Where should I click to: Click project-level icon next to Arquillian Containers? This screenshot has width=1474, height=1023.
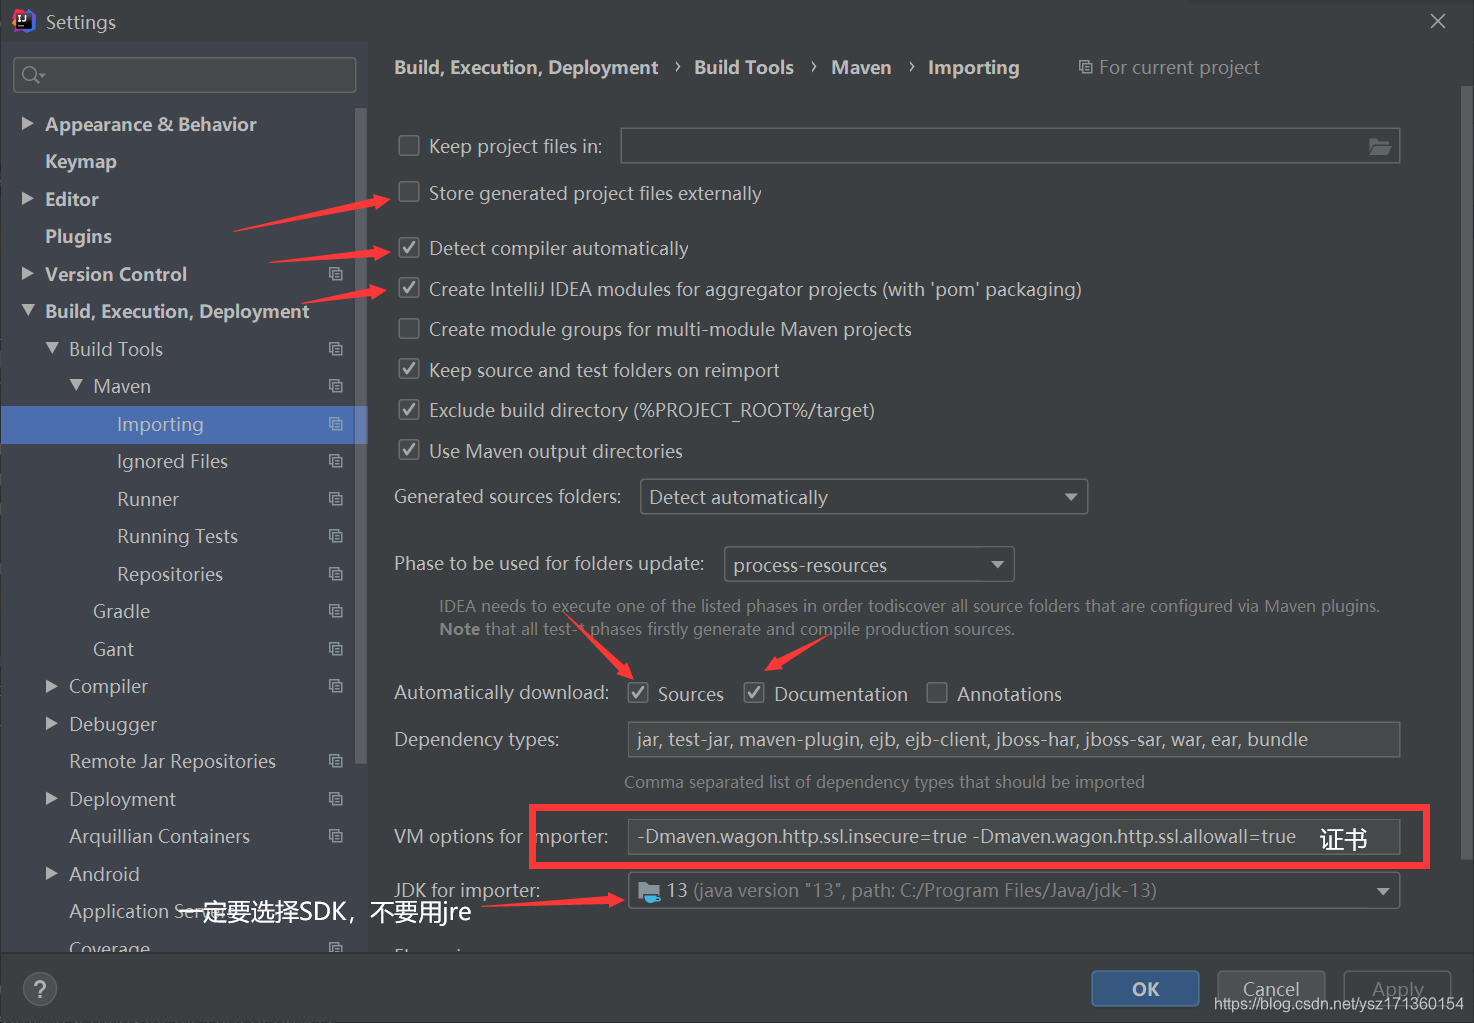click(x=336, y=836)
